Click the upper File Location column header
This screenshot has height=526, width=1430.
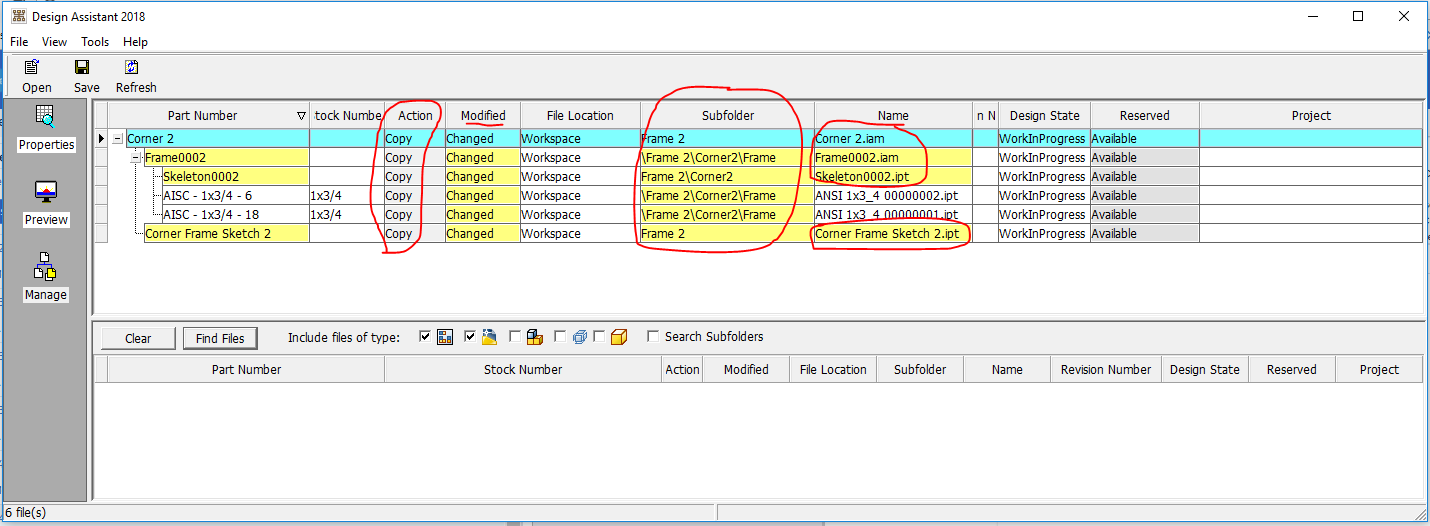coord(580,116)
